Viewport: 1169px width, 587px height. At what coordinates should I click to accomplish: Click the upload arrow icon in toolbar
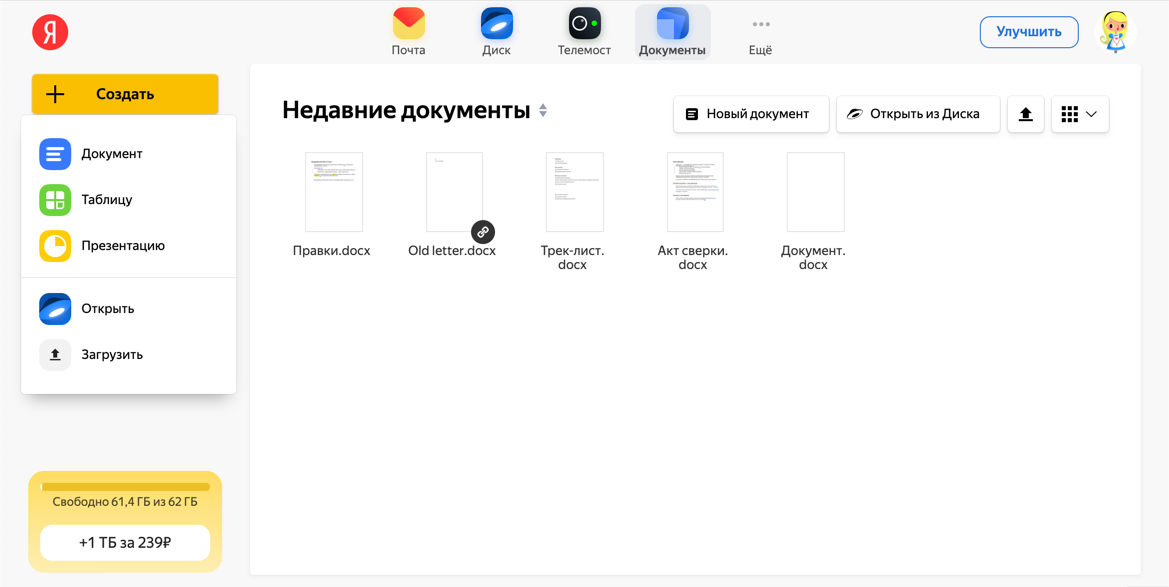pos(1025,114)
